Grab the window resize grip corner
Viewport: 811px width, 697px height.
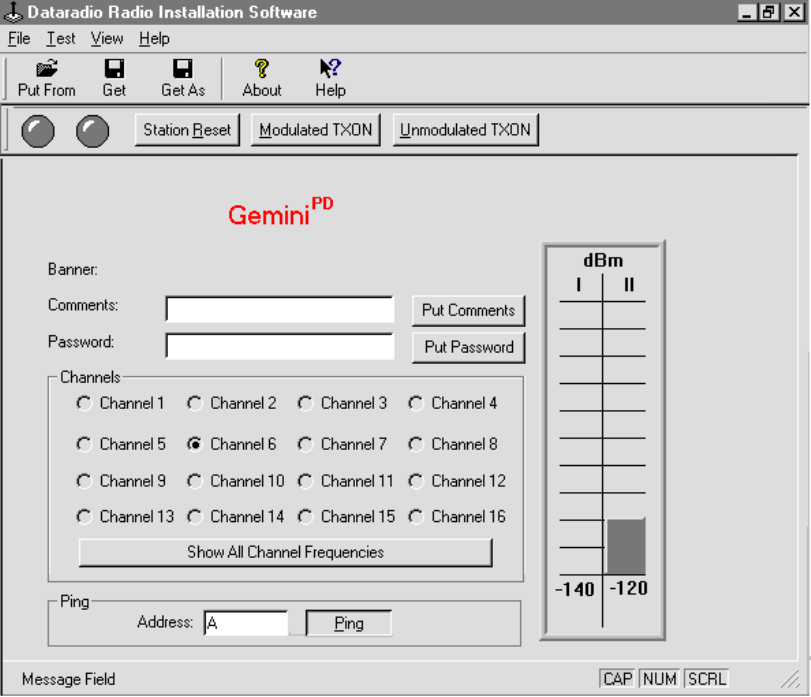(791, 680)
